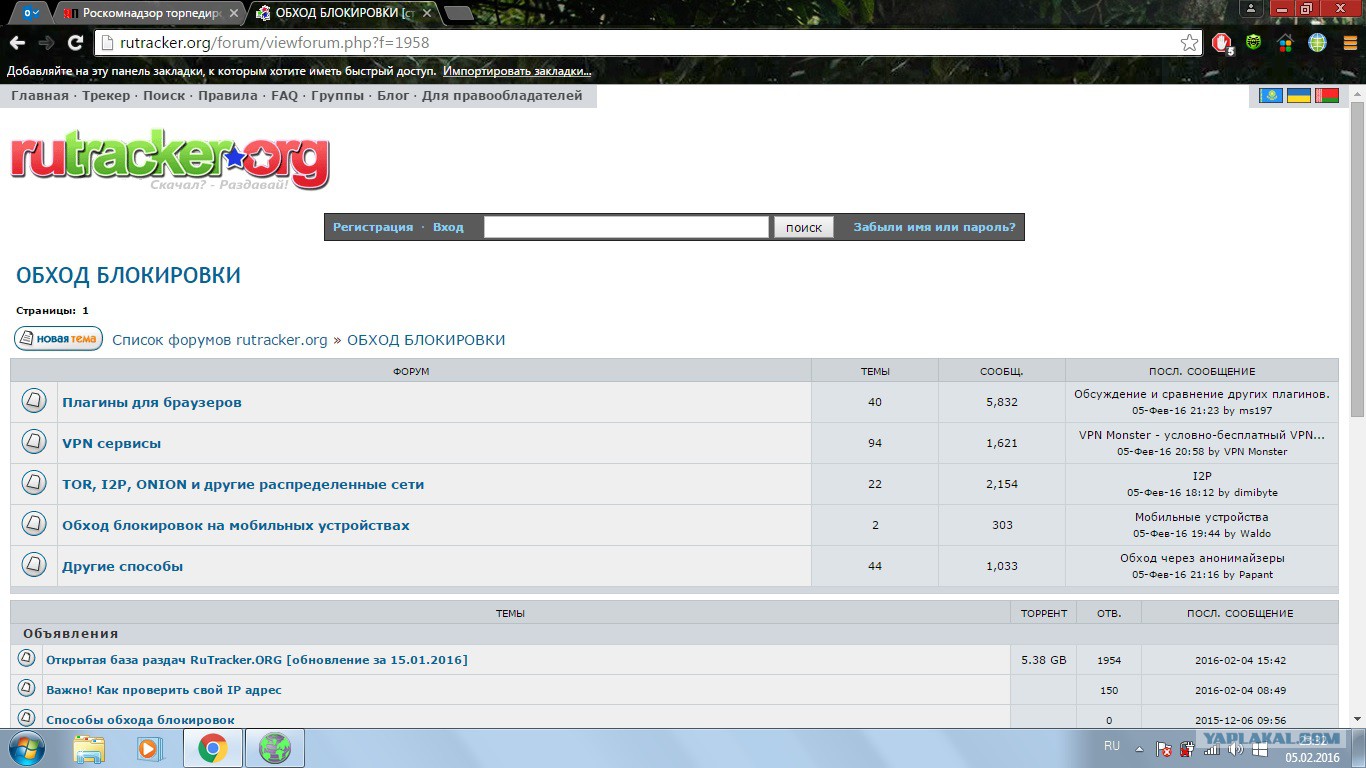The width and height of the screenshot is (1366, 768).
Task: Open the globe shield proxy extension
Action: [1318, 43]
